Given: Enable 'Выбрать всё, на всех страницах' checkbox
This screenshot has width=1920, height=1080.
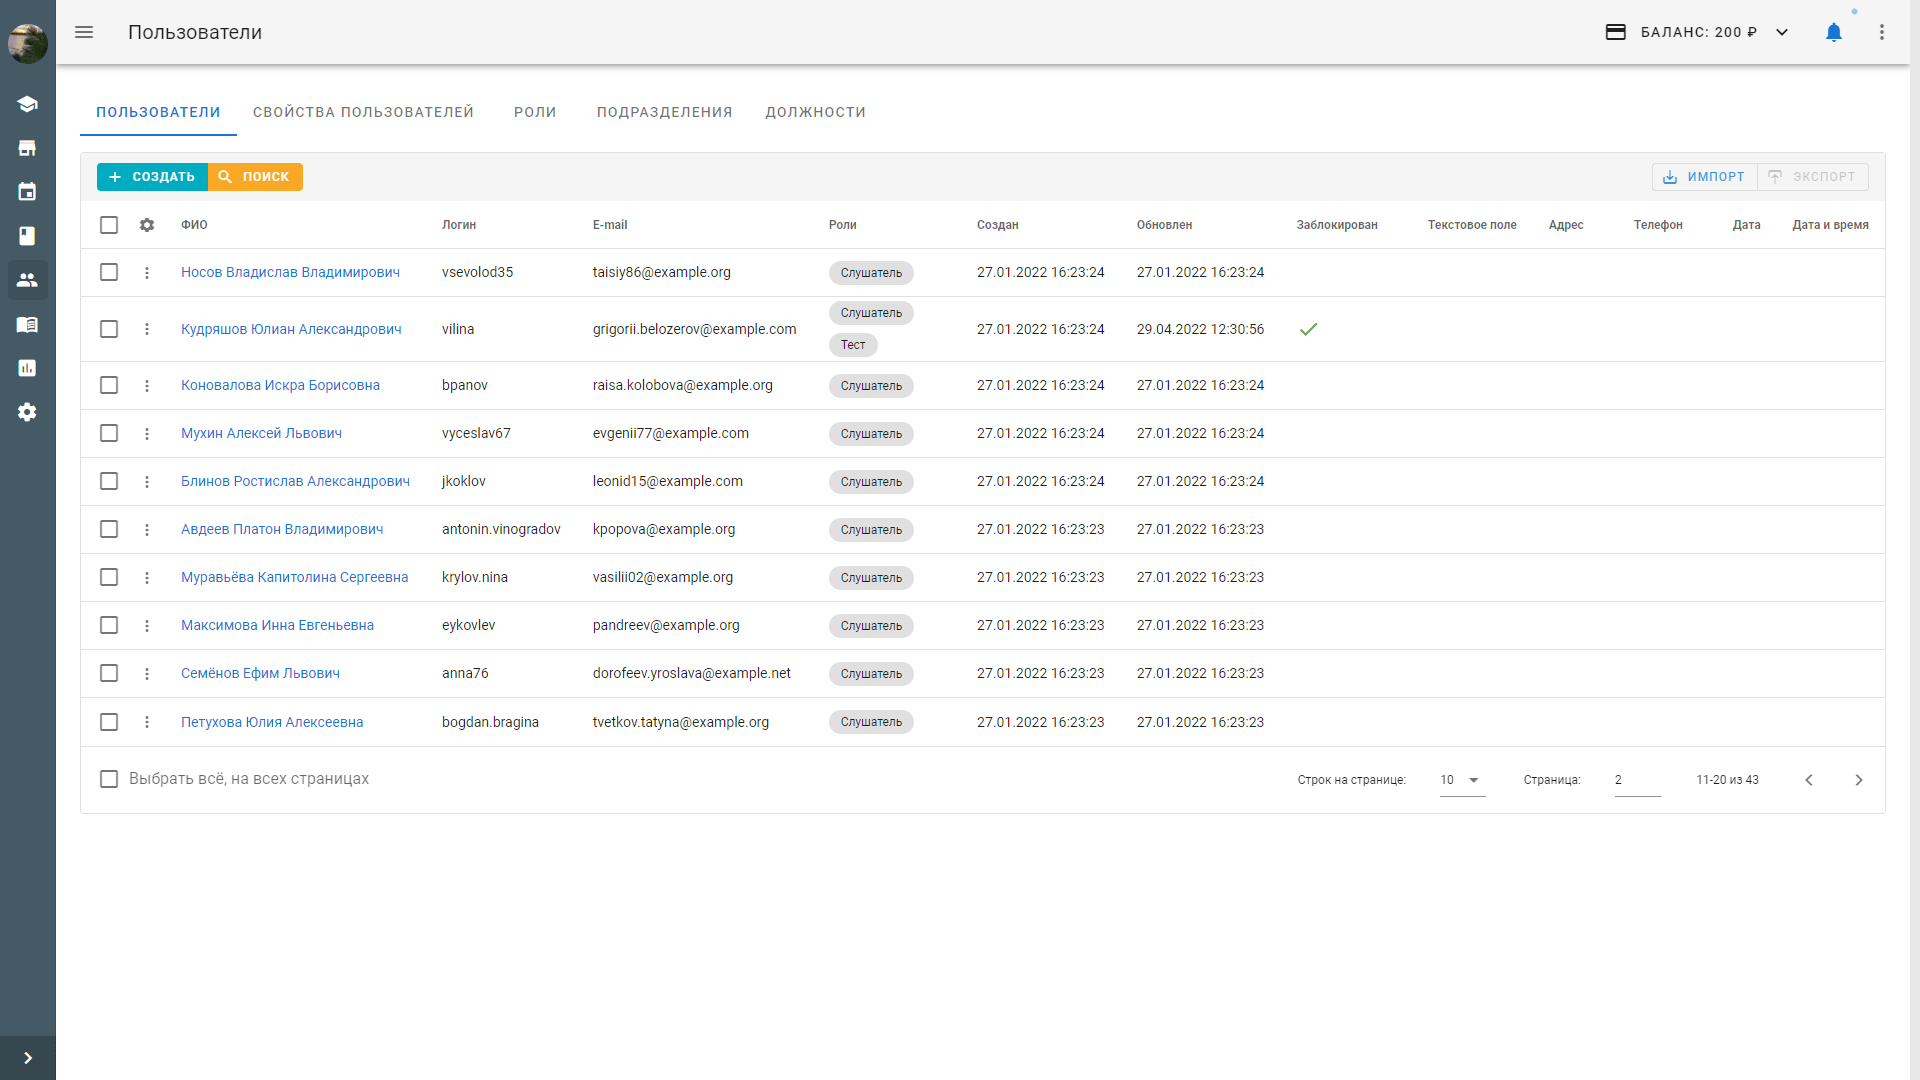Looking at the screenshot, I should 109,779.
